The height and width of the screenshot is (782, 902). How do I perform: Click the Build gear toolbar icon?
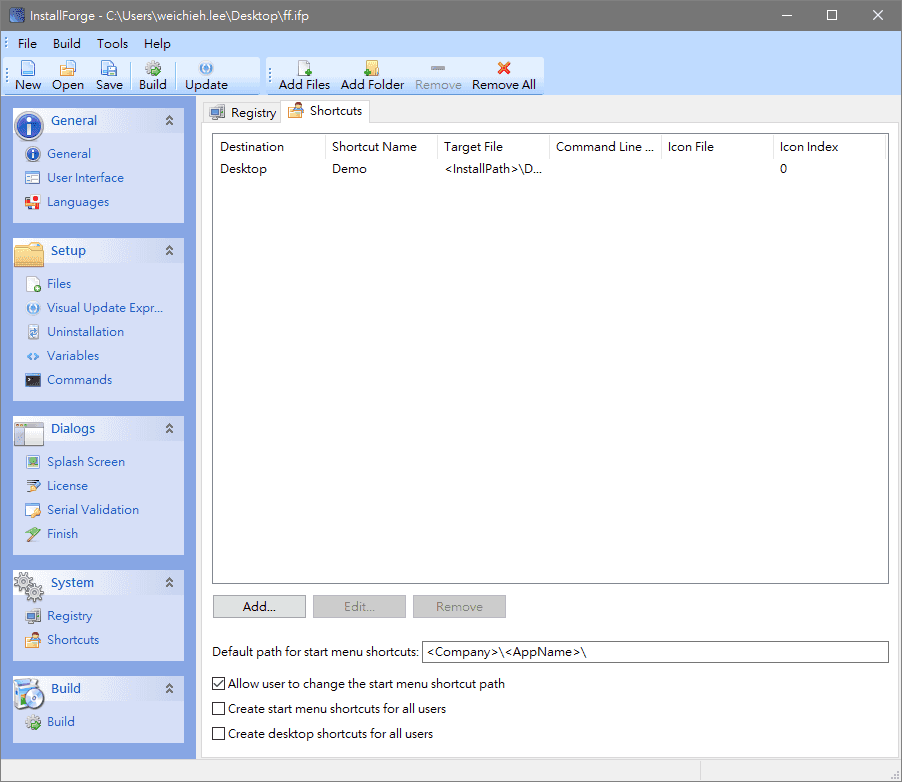point(152,68)
